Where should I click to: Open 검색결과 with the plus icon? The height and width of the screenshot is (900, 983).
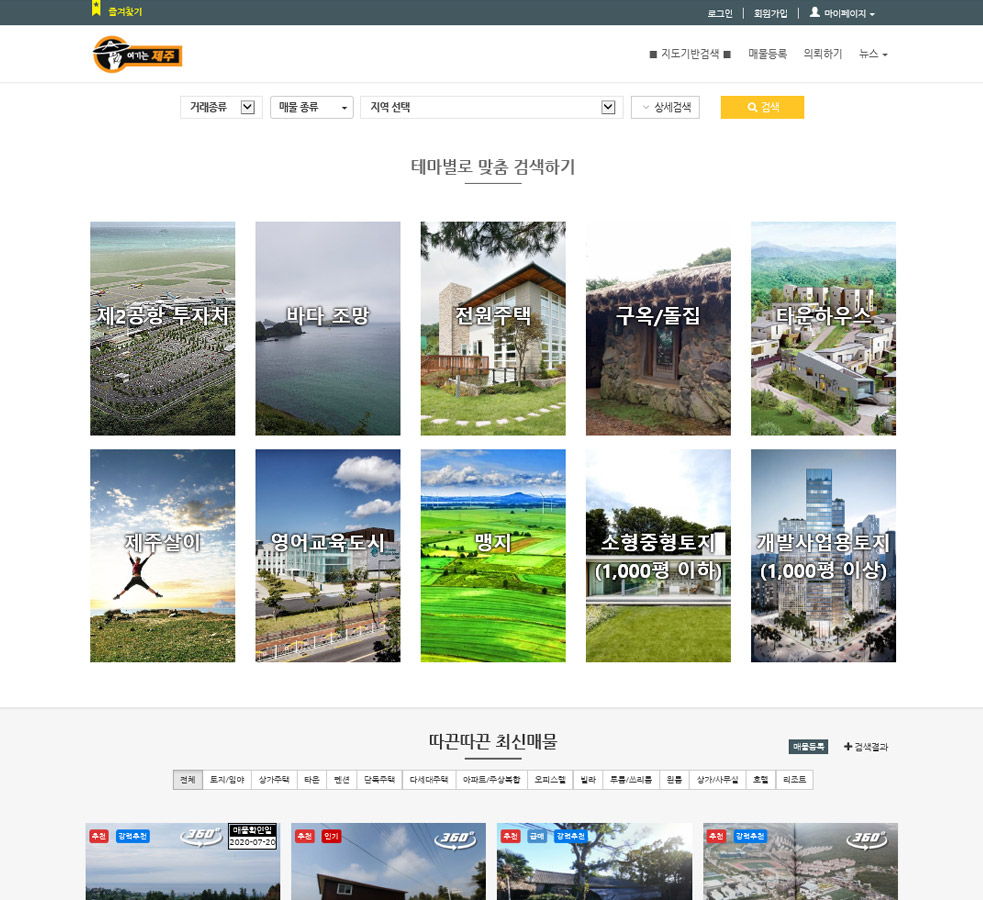tap(865, 747)
